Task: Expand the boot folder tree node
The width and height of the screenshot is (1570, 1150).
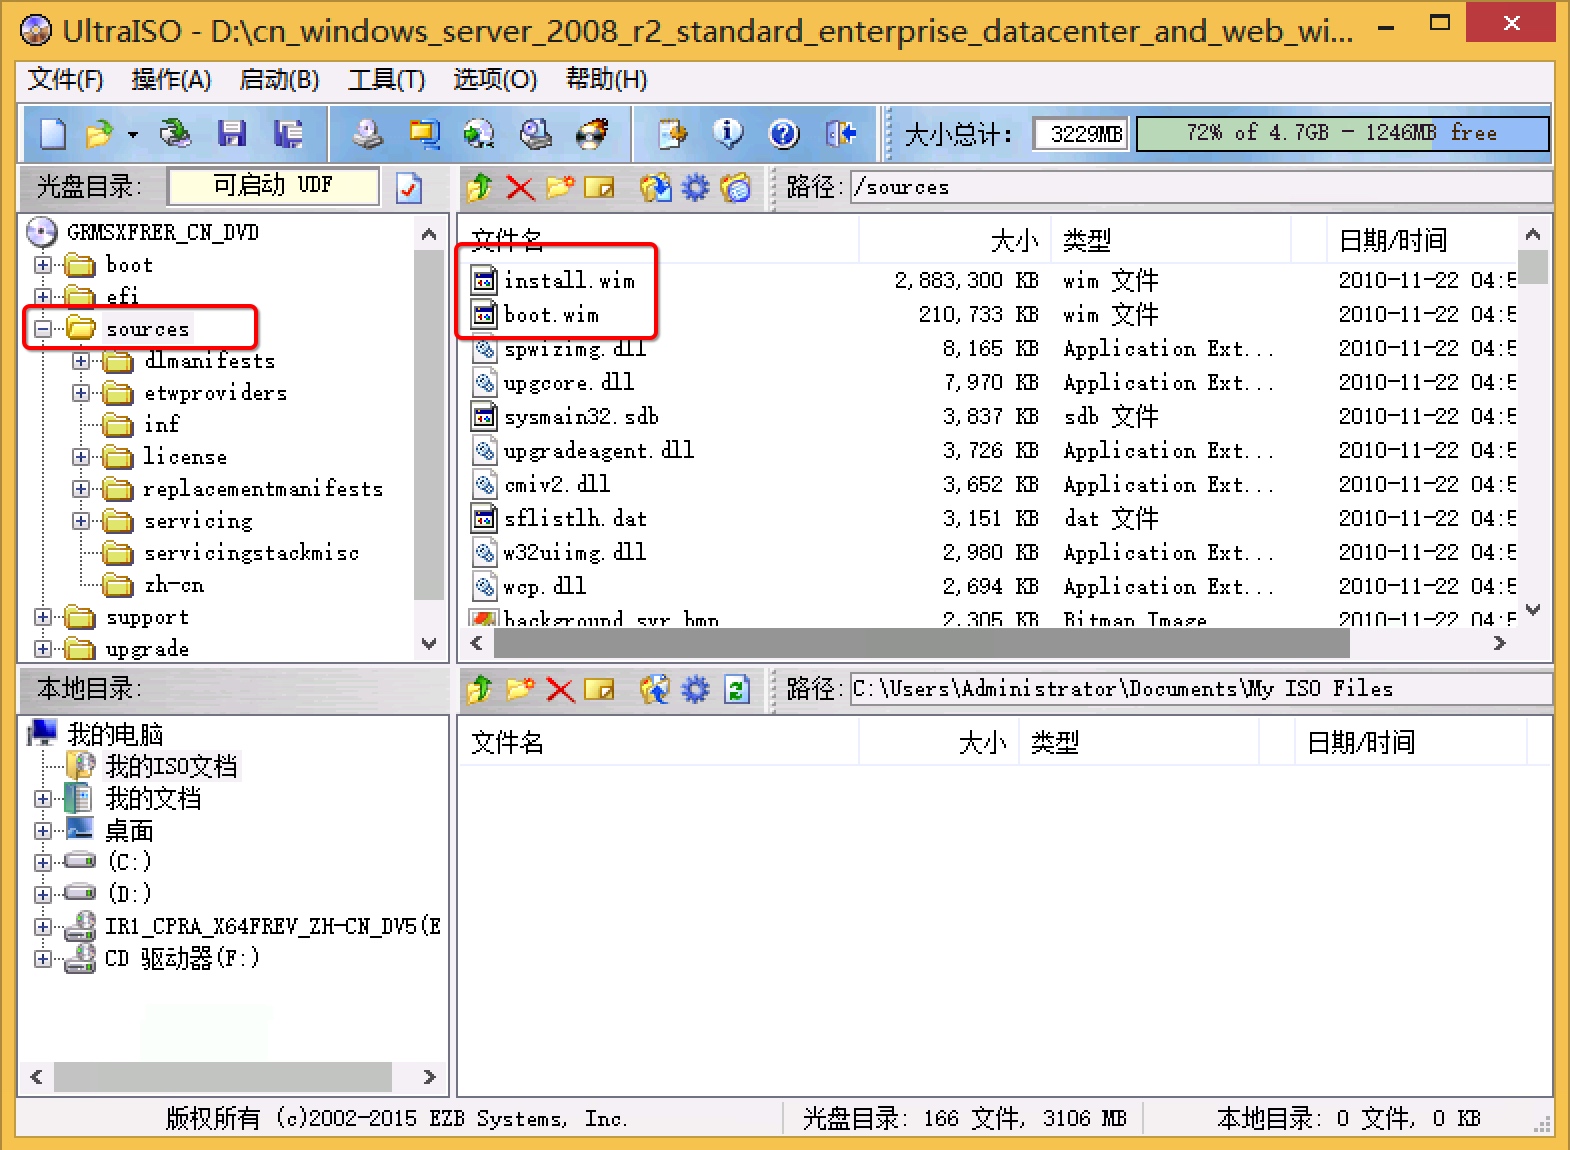Action: click(43, 265)
